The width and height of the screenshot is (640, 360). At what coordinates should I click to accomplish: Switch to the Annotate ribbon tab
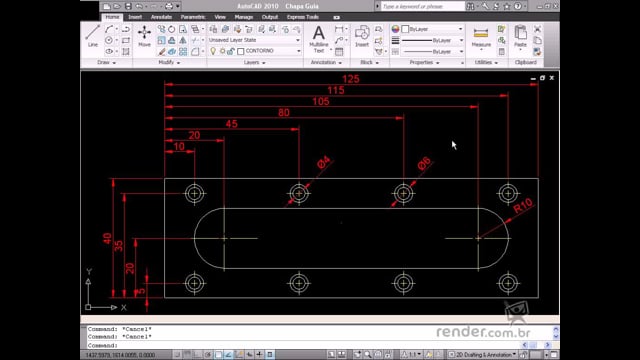[161, 17]
